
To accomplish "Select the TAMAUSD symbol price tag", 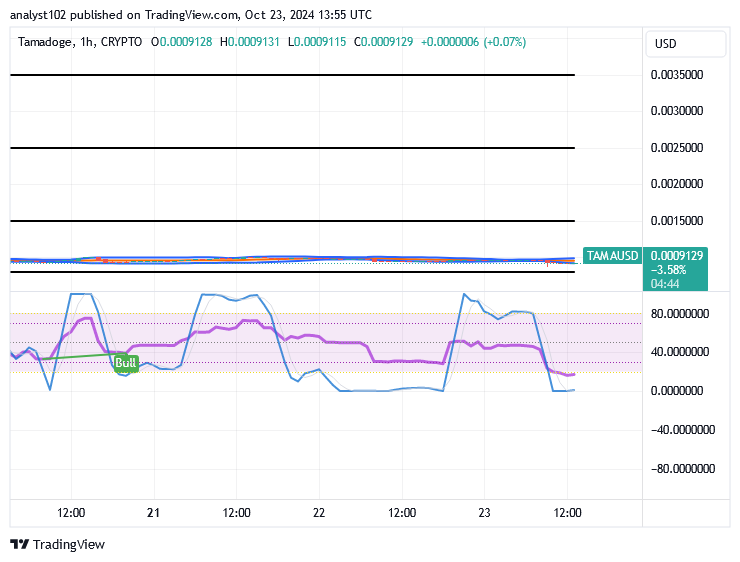I will (611, 256).
